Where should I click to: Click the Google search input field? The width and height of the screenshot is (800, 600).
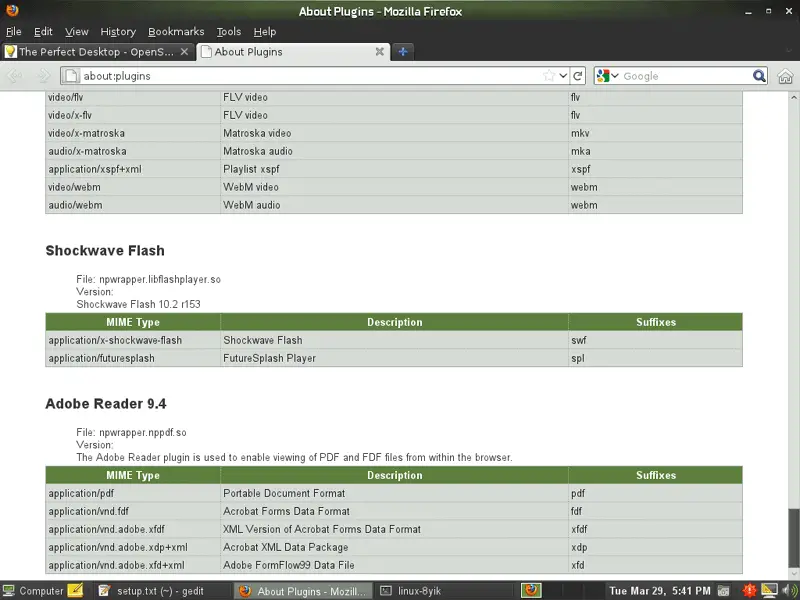pyautogui.click(x=686, y=76)
